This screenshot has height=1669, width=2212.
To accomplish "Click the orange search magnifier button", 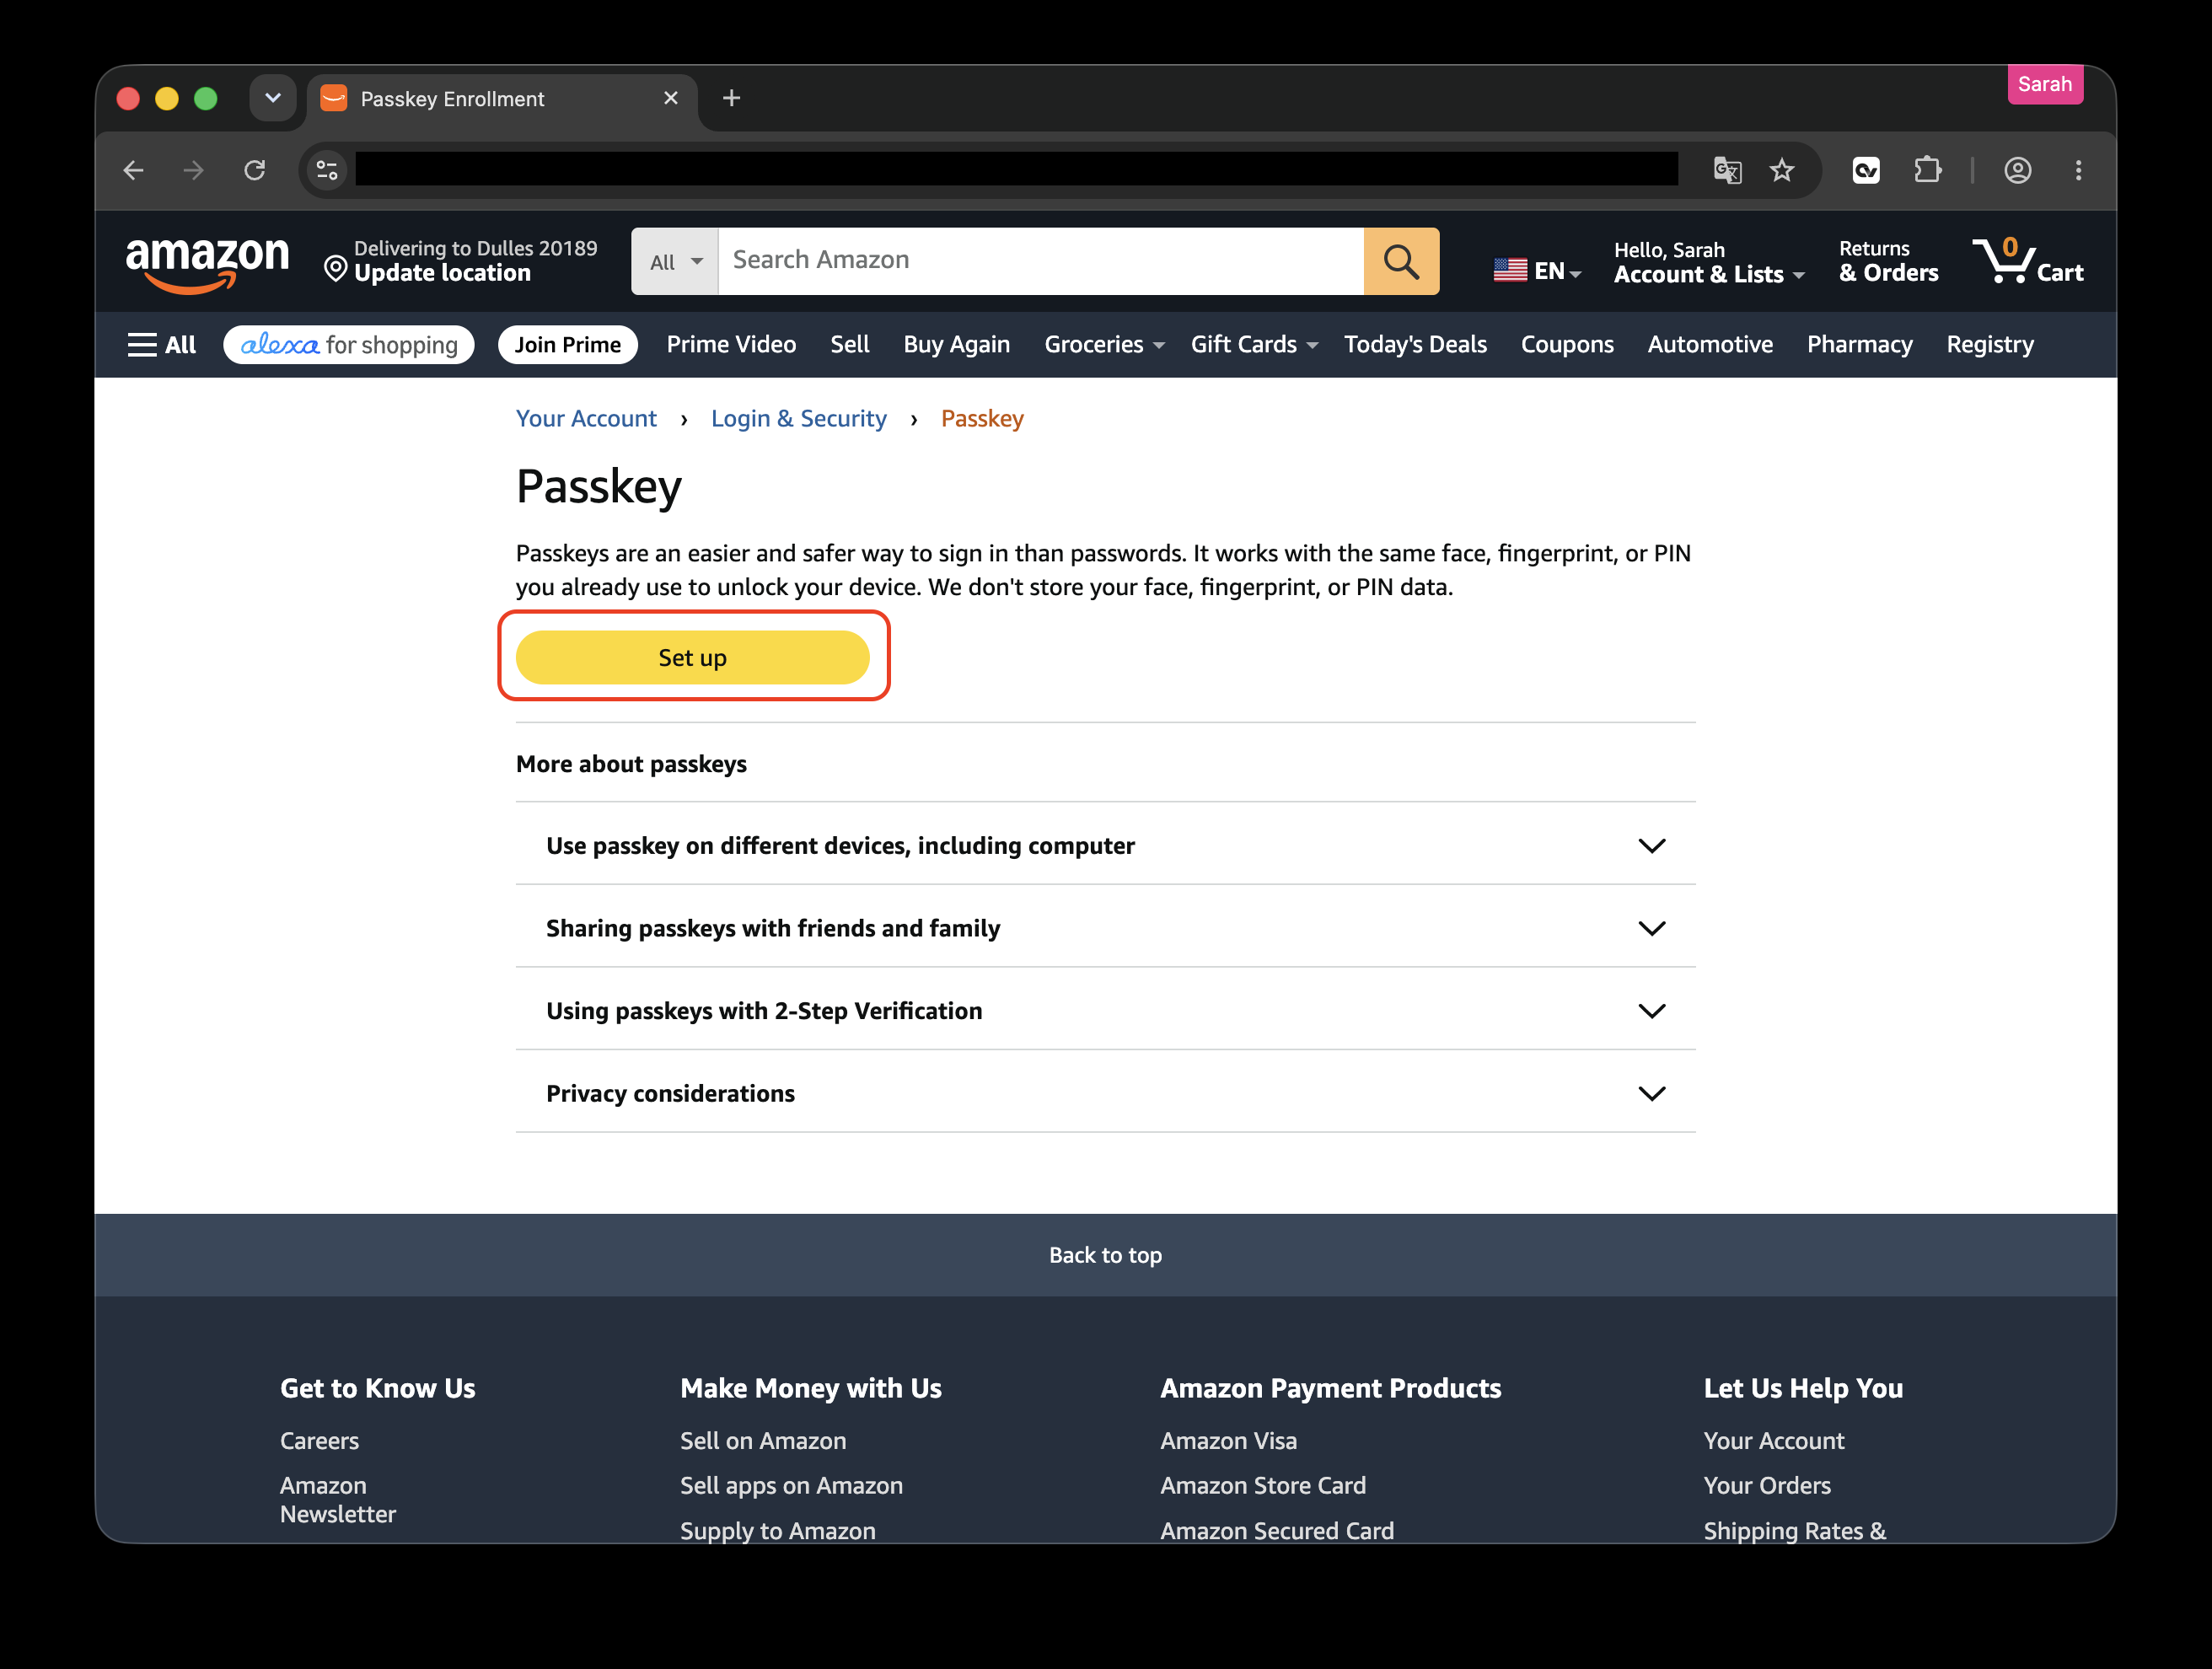I will coord(1401,261).
